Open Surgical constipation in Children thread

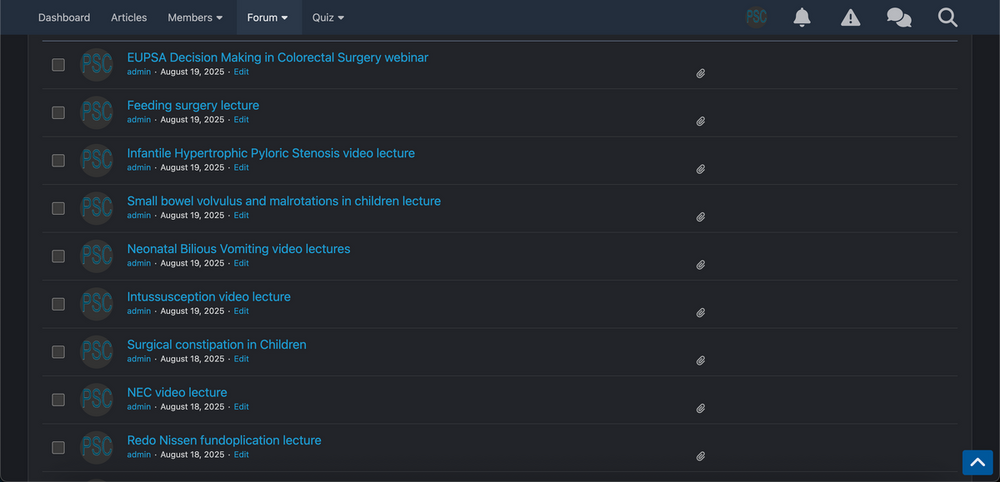pyautogui.click(x=216, y=344)
